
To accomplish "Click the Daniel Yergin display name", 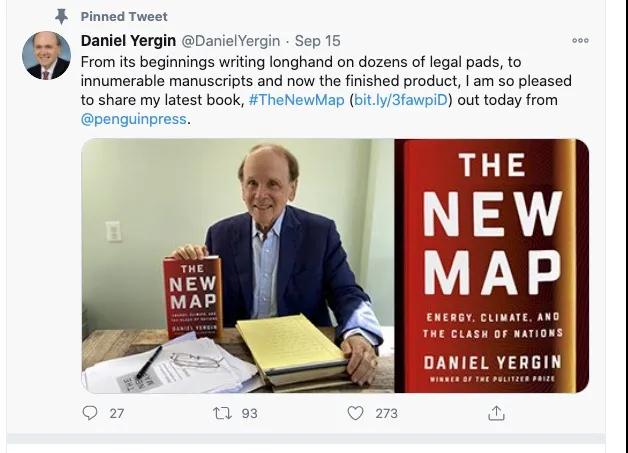I will point(128,41).
